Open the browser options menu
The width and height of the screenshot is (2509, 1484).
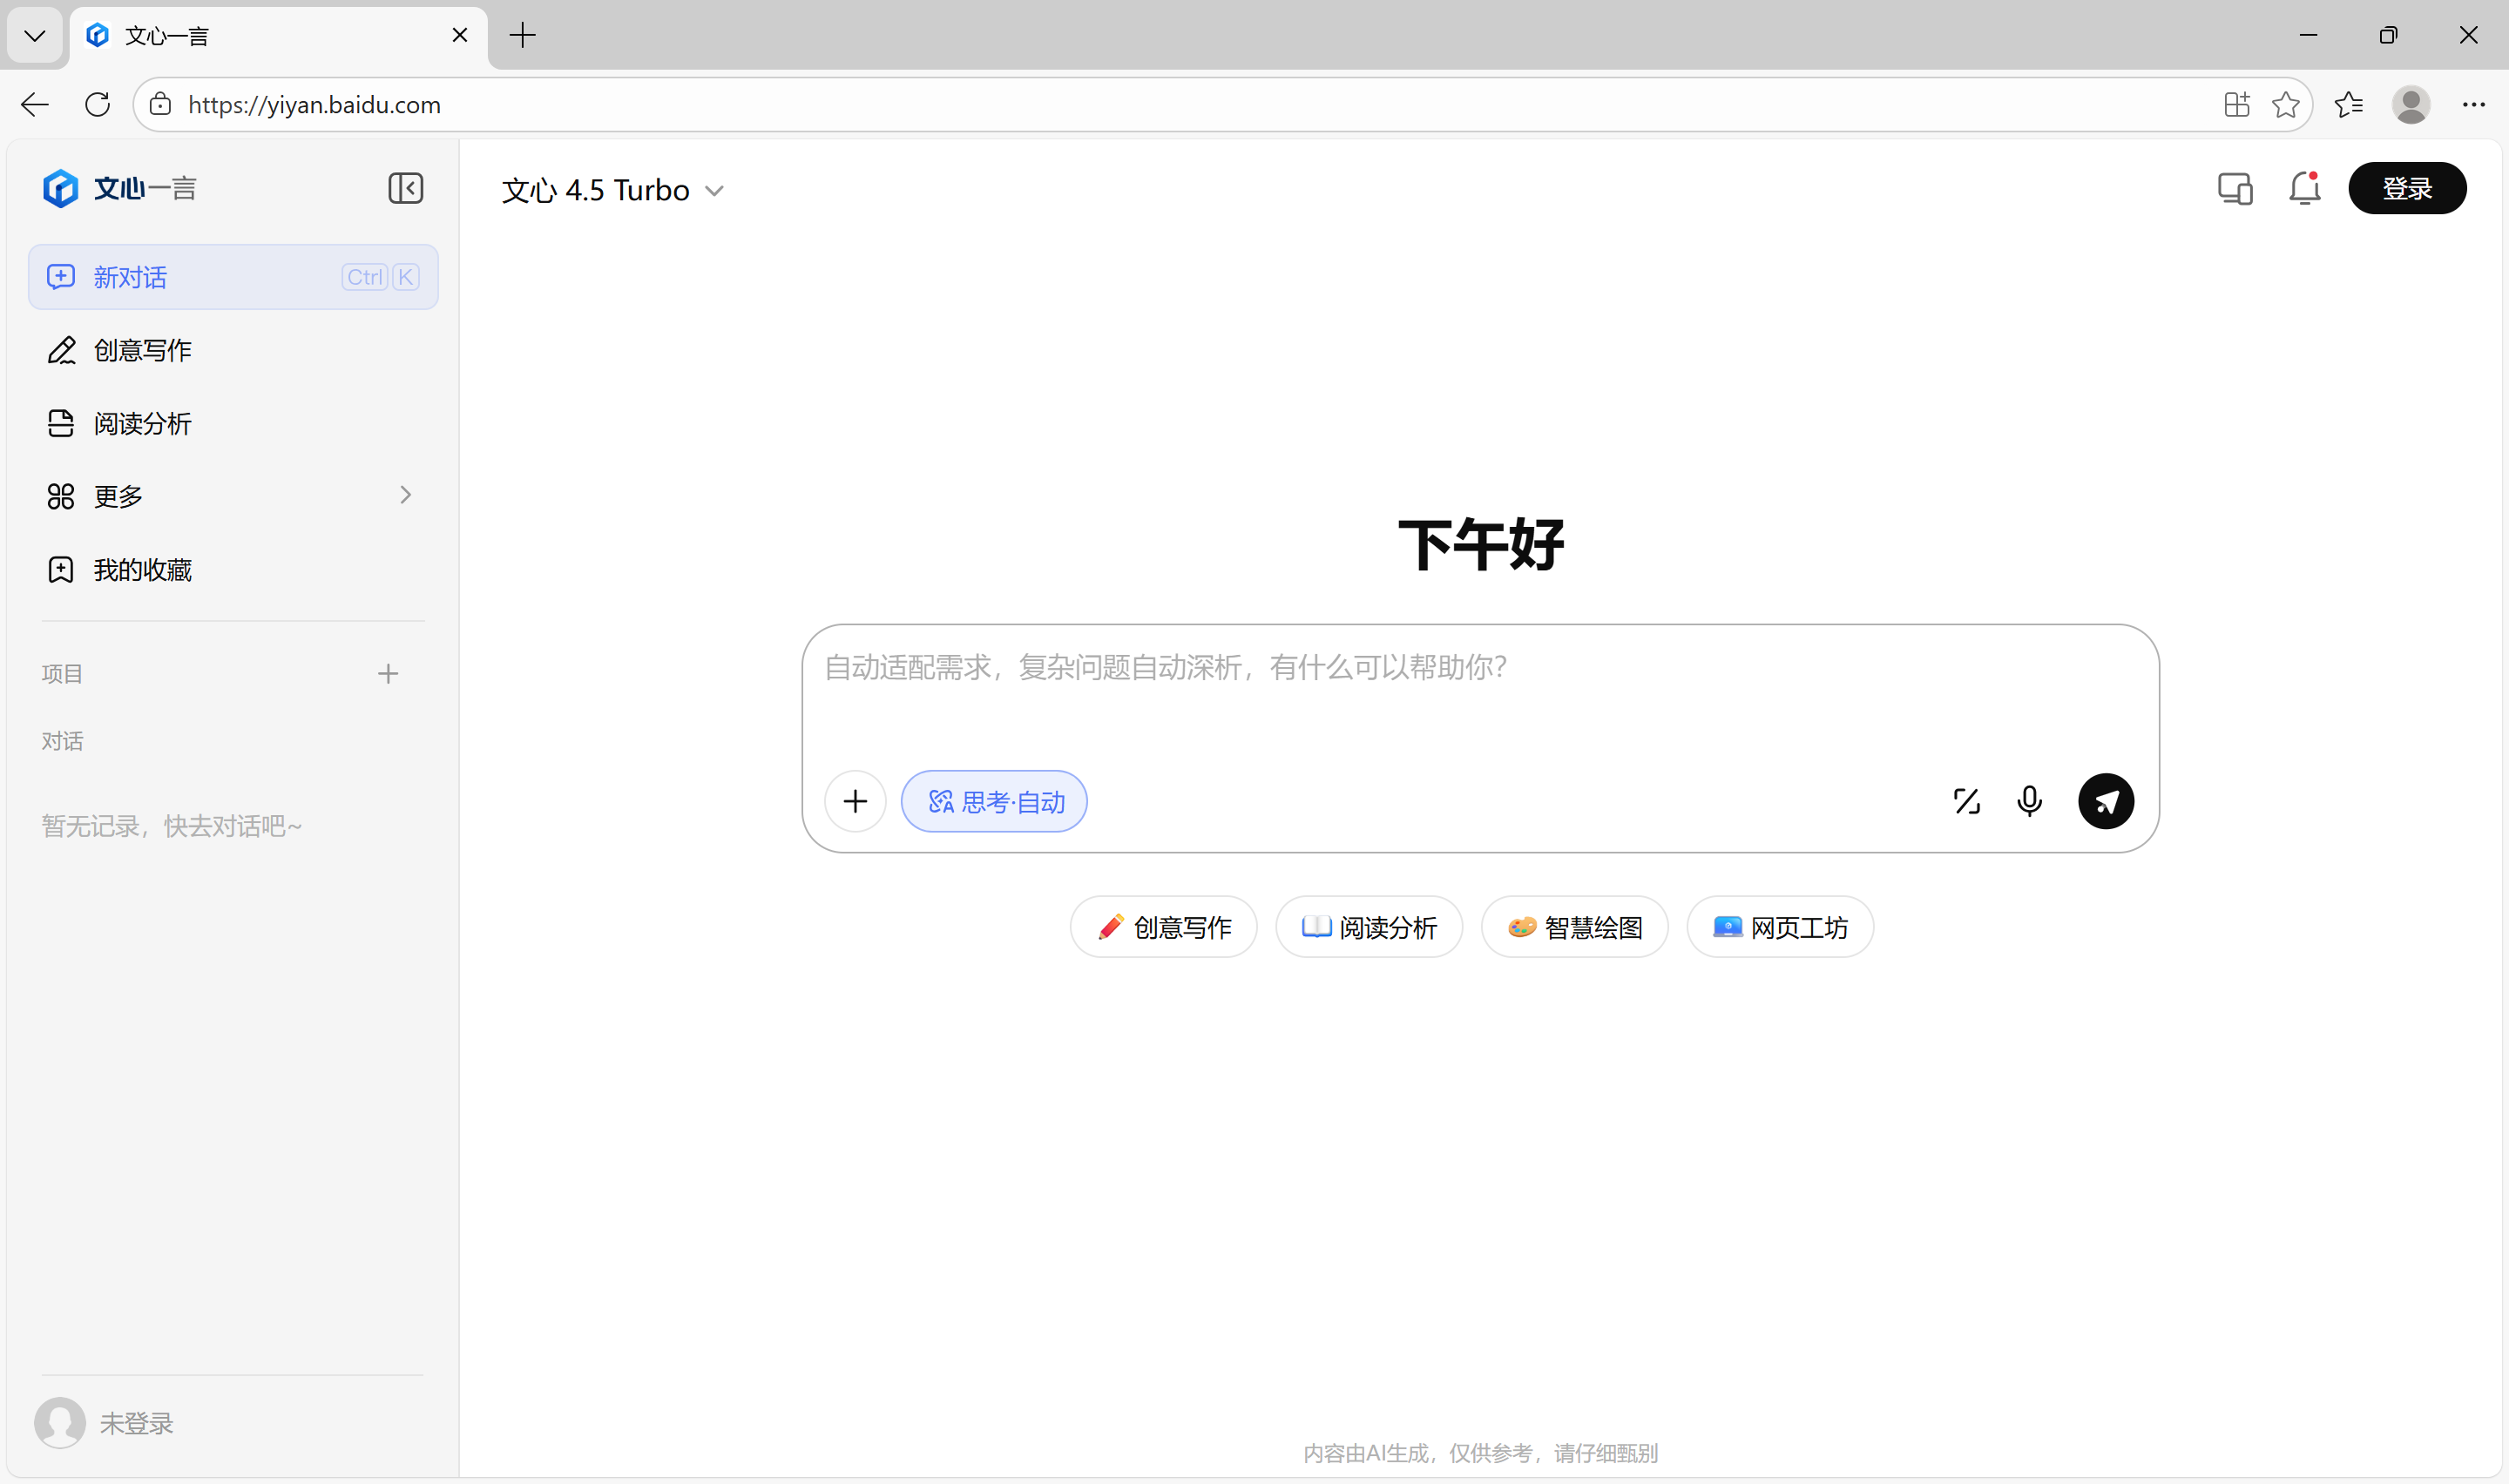[x=2475, y=104]
